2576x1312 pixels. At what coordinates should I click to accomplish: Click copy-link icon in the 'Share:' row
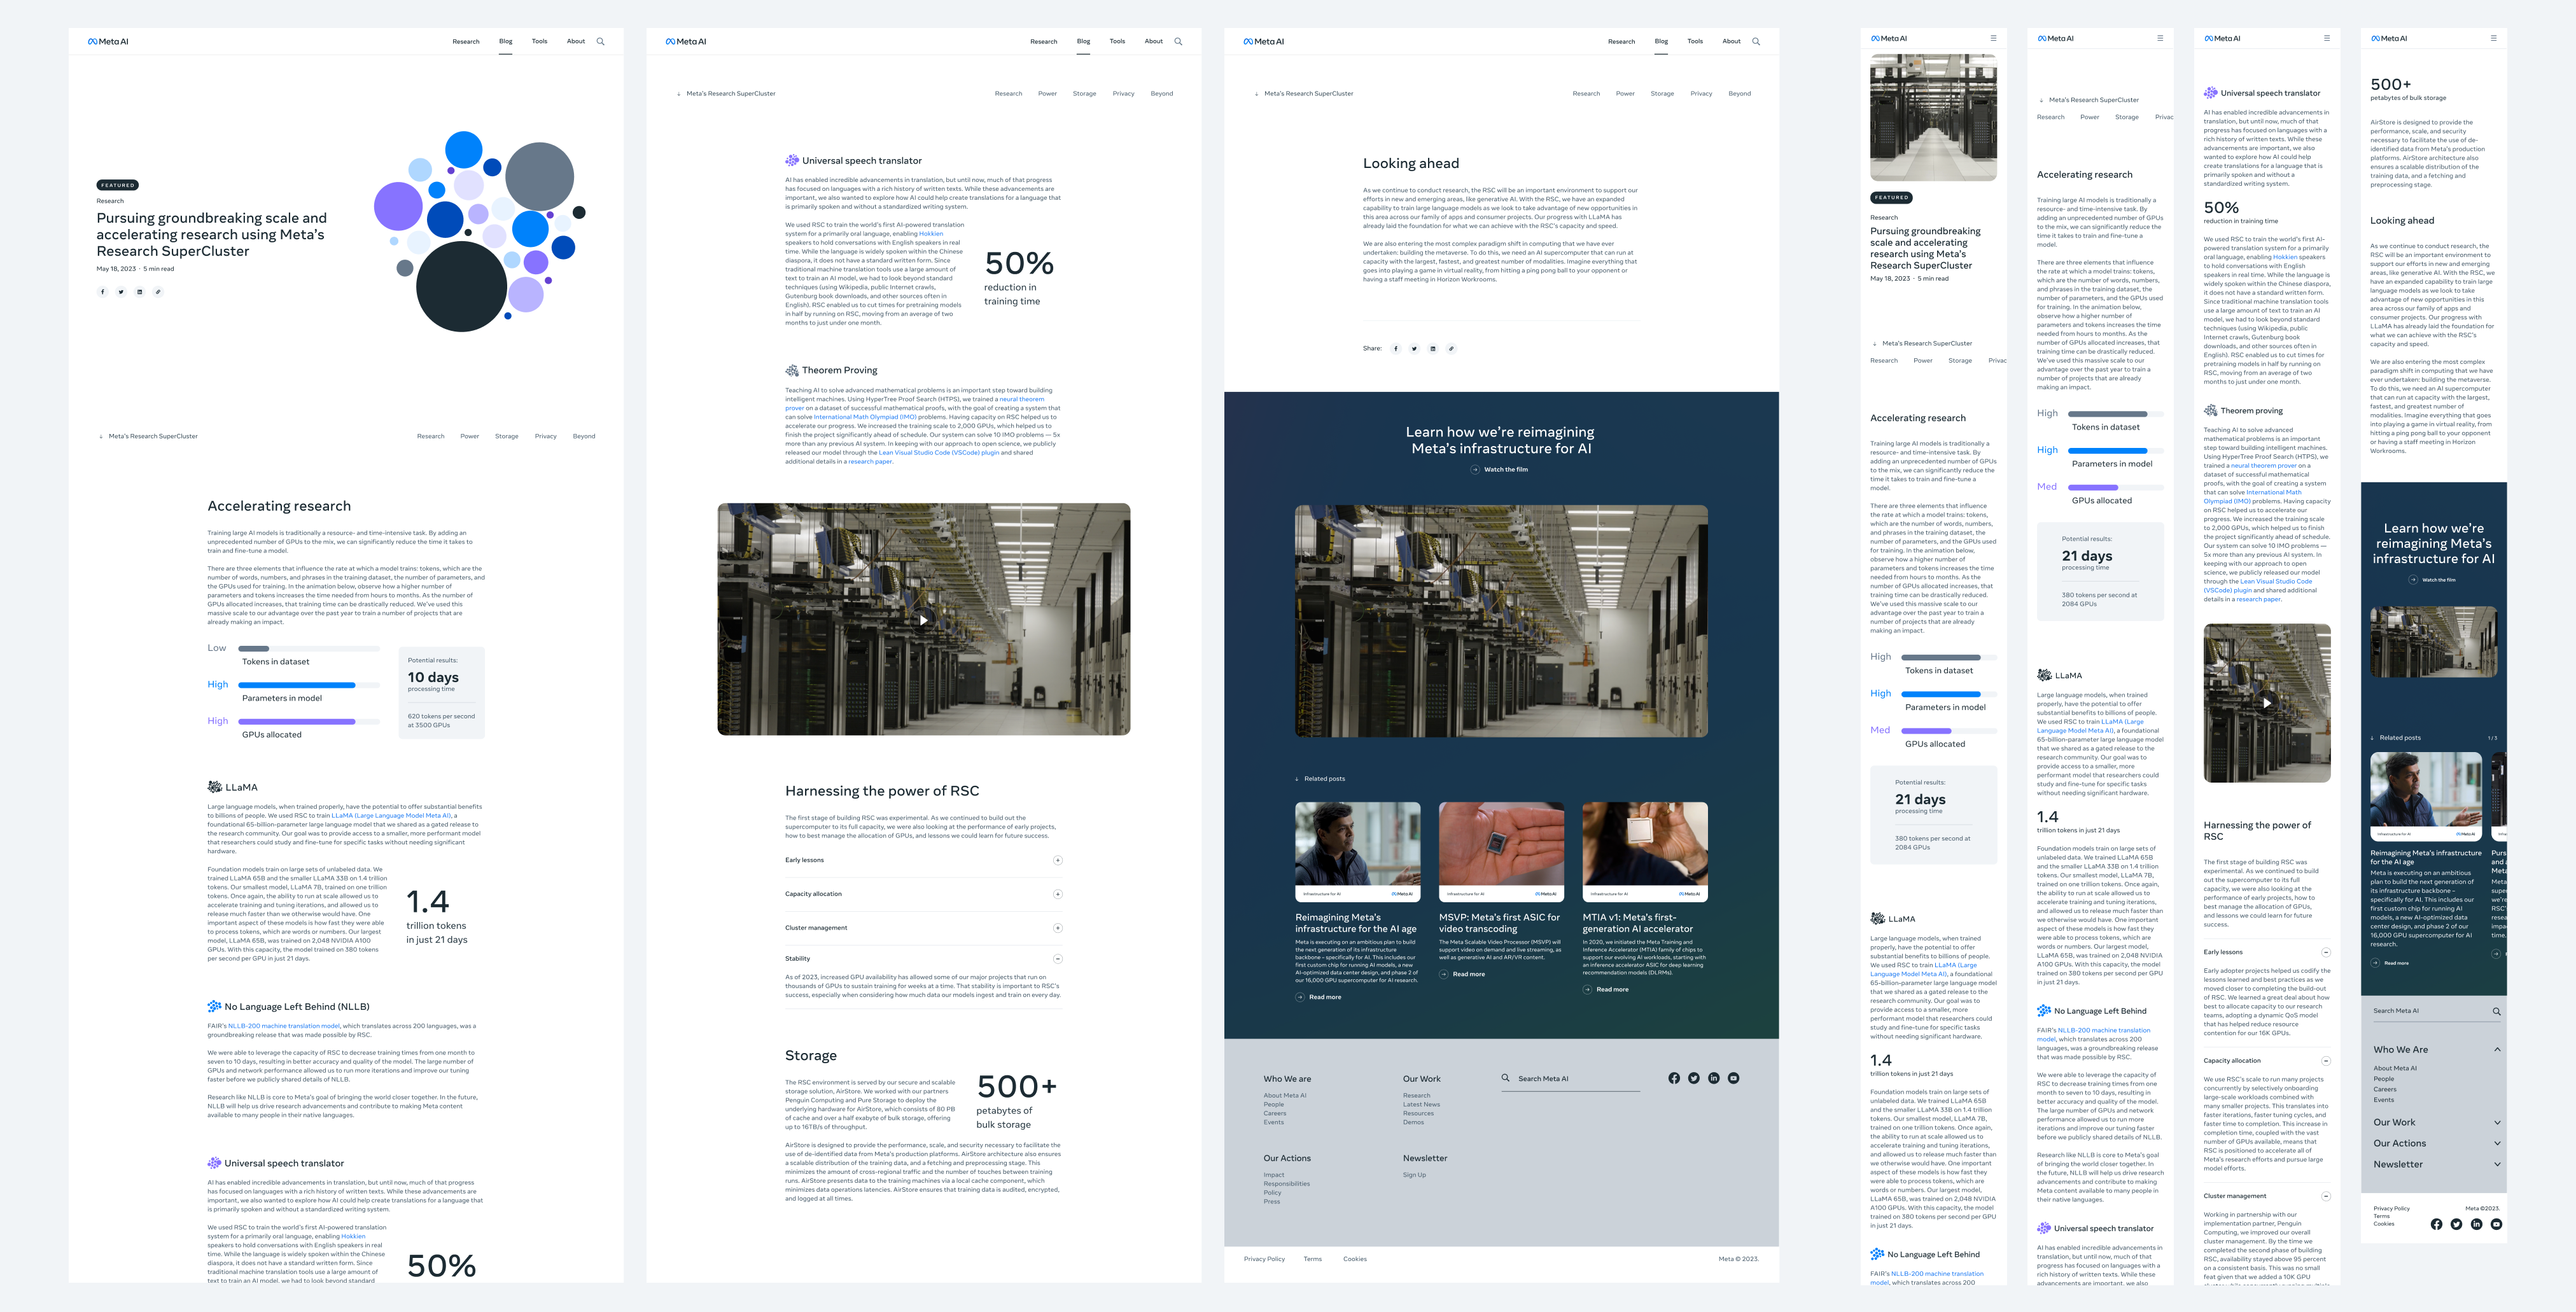(1451, 349)
